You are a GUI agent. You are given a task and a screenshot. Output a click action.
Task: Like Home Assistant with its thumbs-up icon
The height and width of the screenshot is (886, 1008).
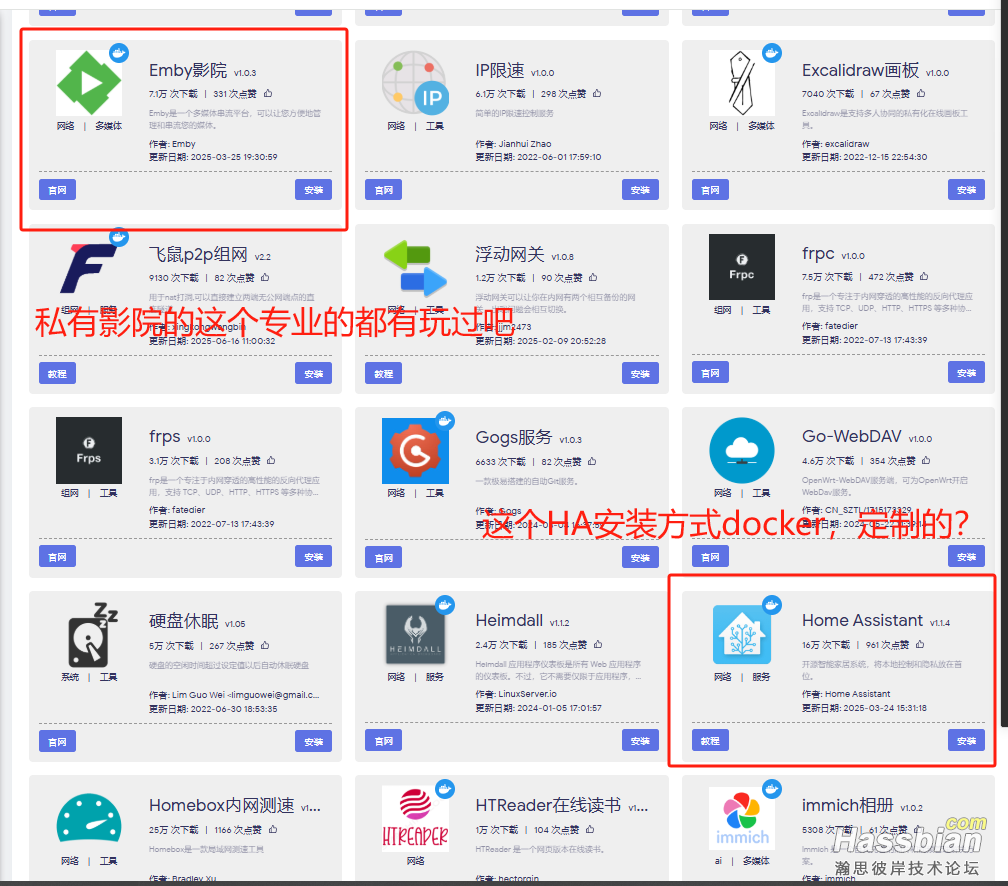(x=921, y=644)
